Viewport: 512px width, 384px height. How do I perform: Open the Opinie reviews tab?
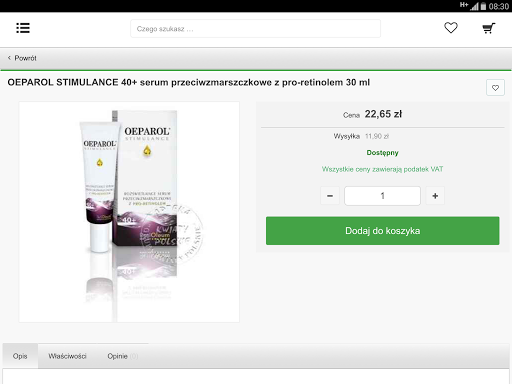click(x=122, y=356)
